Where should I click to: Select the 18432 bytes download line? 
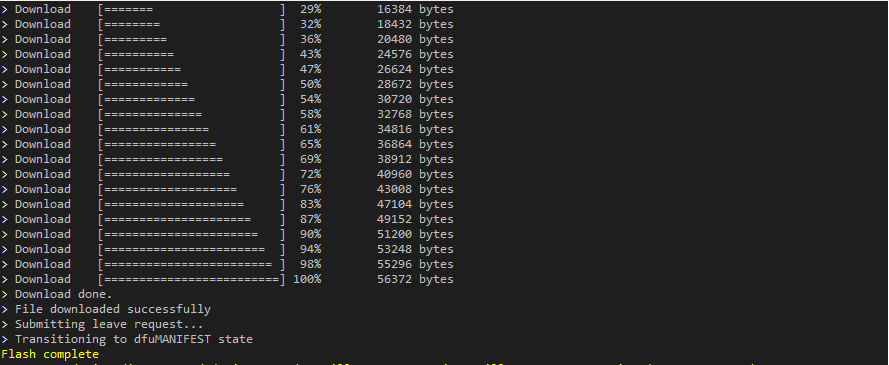[x=227, y=24]
